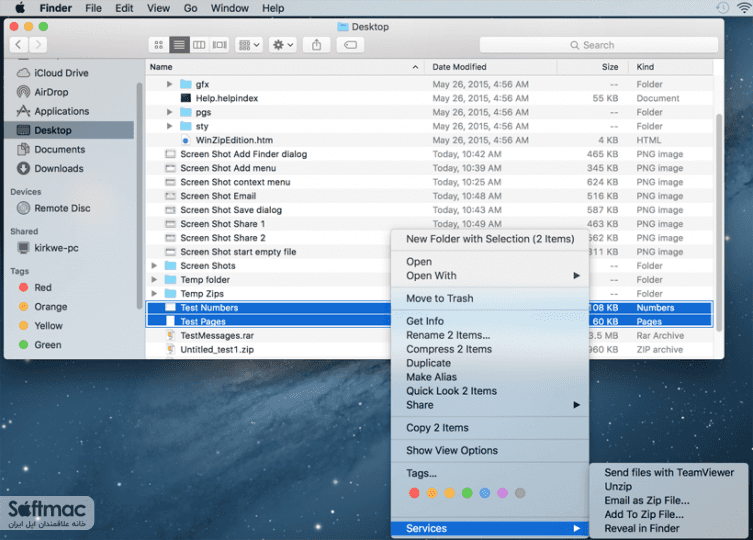Choose Add To Zip File… service
Viewport: 753px width, 540px height.
668,514
